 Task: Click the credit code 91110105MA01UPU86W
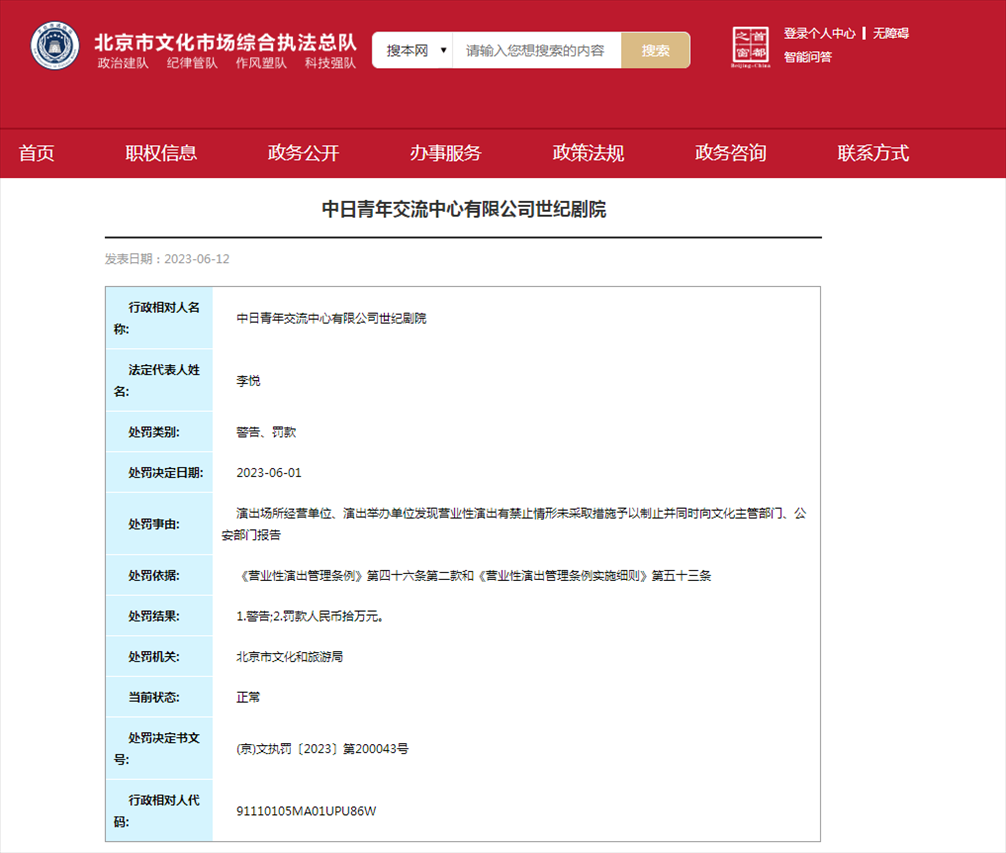pyautogui.click(x=306, y=810)
